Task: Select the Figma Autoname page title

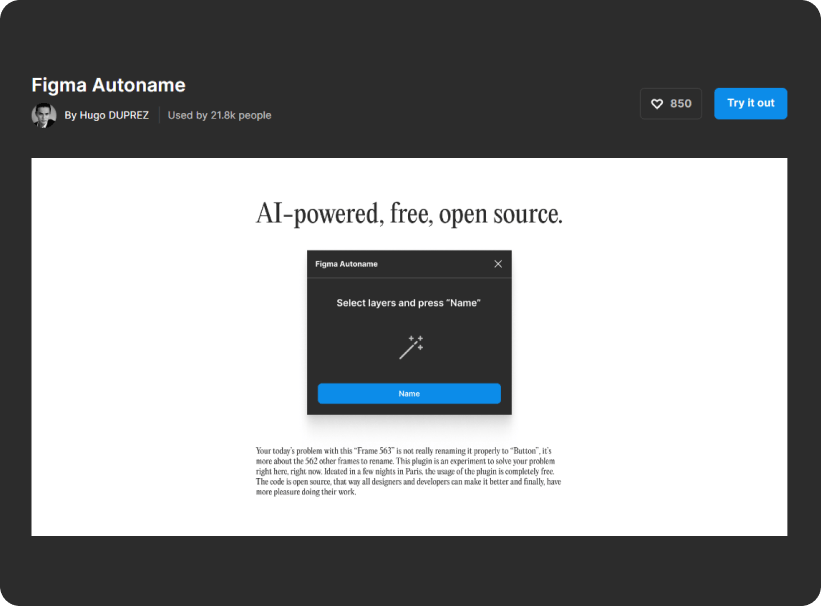Action: [x=108, y=85]
